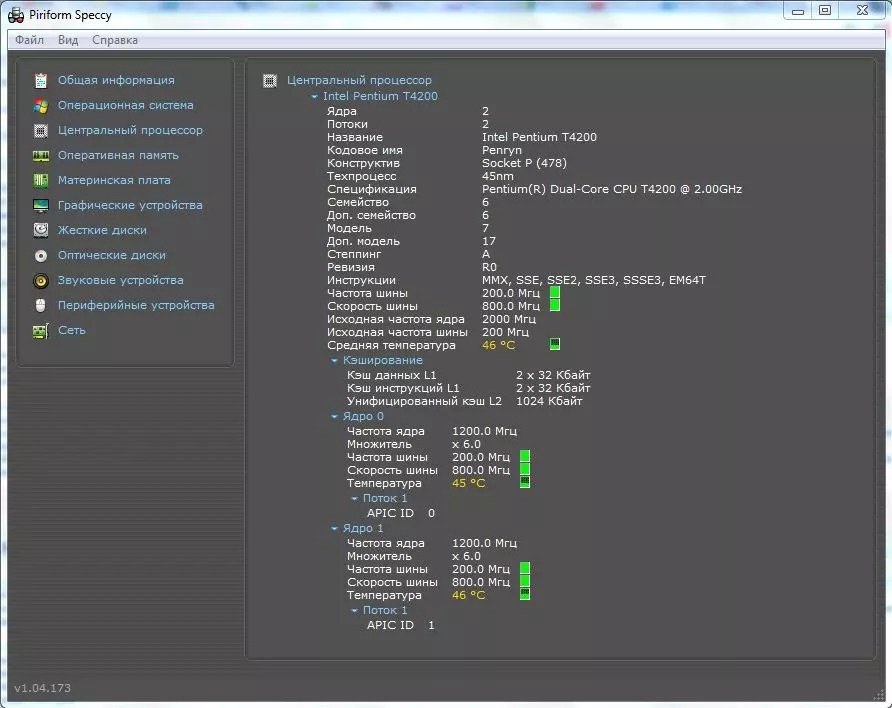Toggle green indicator beside top Частота шины 200.0
The image size is (892, 708).
tap(555, 293)
